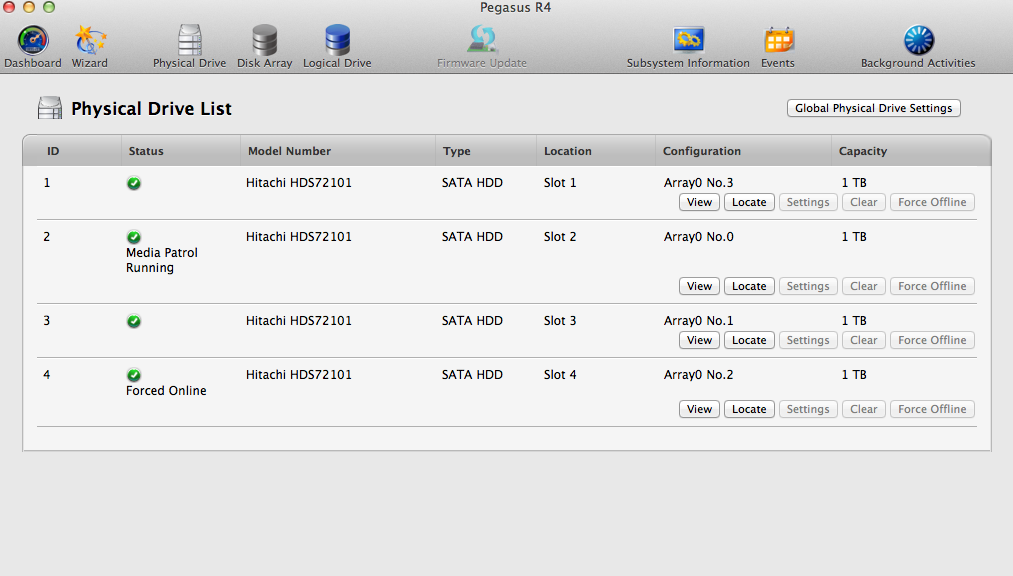Open the Logical Drive toolbar icon
This screenshot has width=1013, height=576.
coord(337,40)
